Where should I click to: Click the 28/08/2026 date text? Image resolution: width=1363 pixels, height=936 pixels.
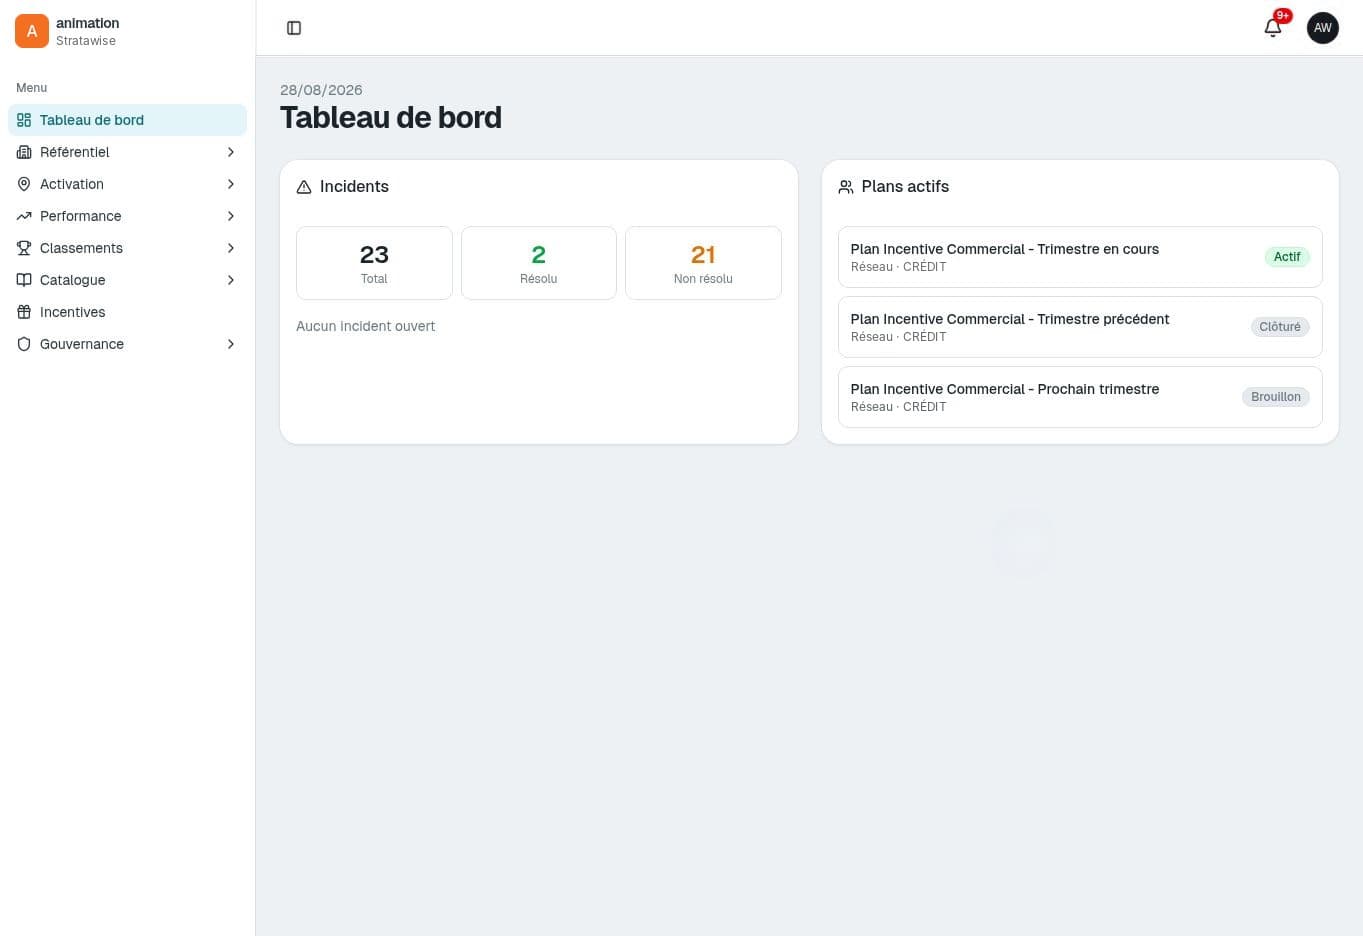[321, 90]
